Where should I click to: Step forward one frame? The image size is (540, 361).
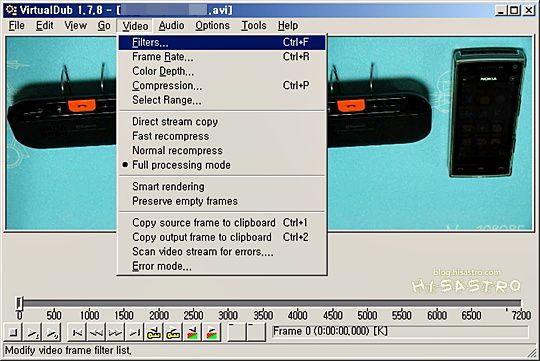[115, 332]
